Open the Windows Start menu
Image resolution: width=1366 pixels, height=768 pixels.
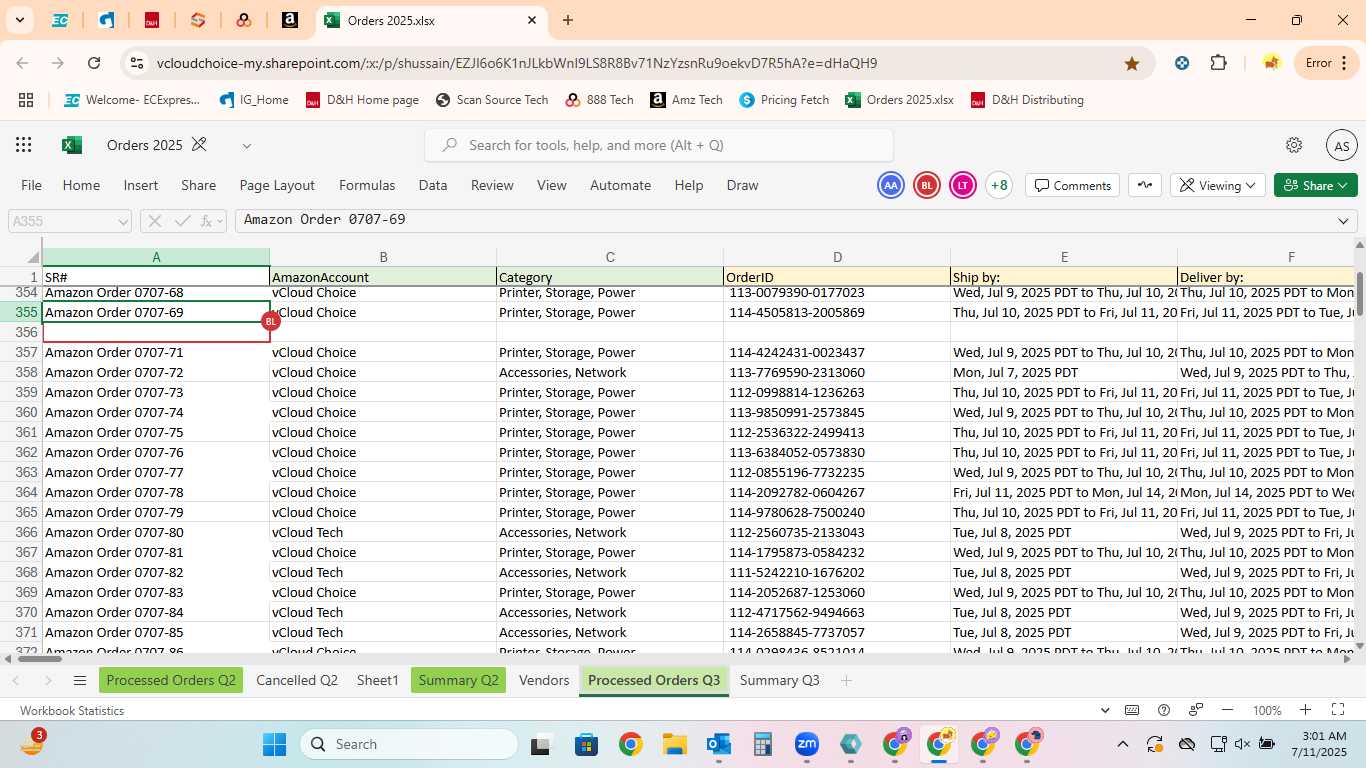coord(274,744)
